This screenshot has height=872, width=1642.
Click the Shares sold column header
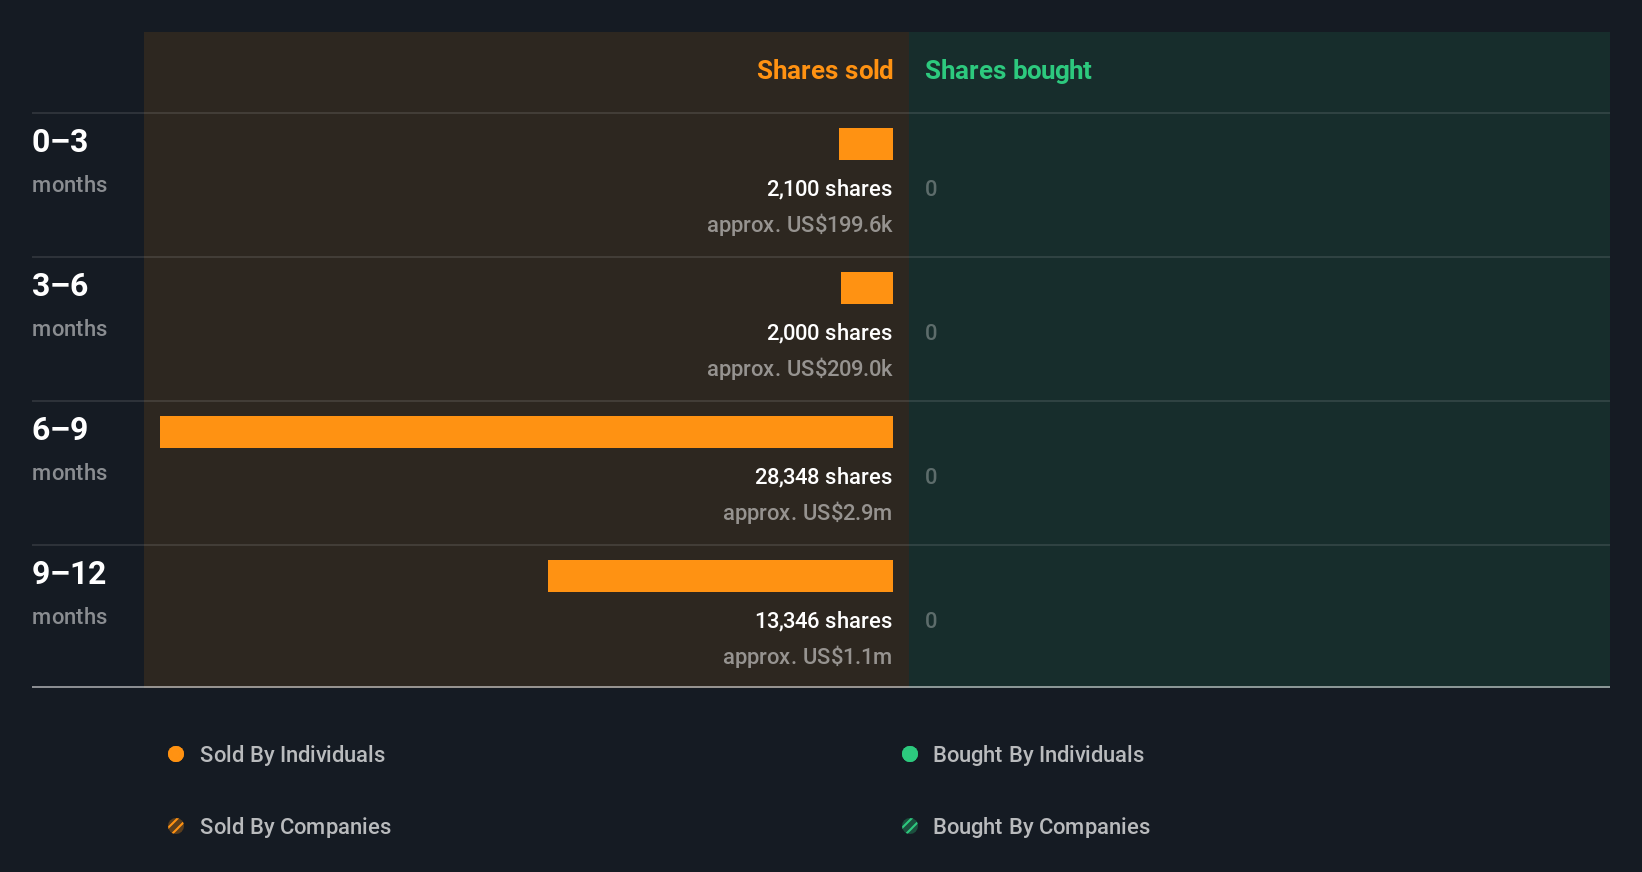click(825, 70)
